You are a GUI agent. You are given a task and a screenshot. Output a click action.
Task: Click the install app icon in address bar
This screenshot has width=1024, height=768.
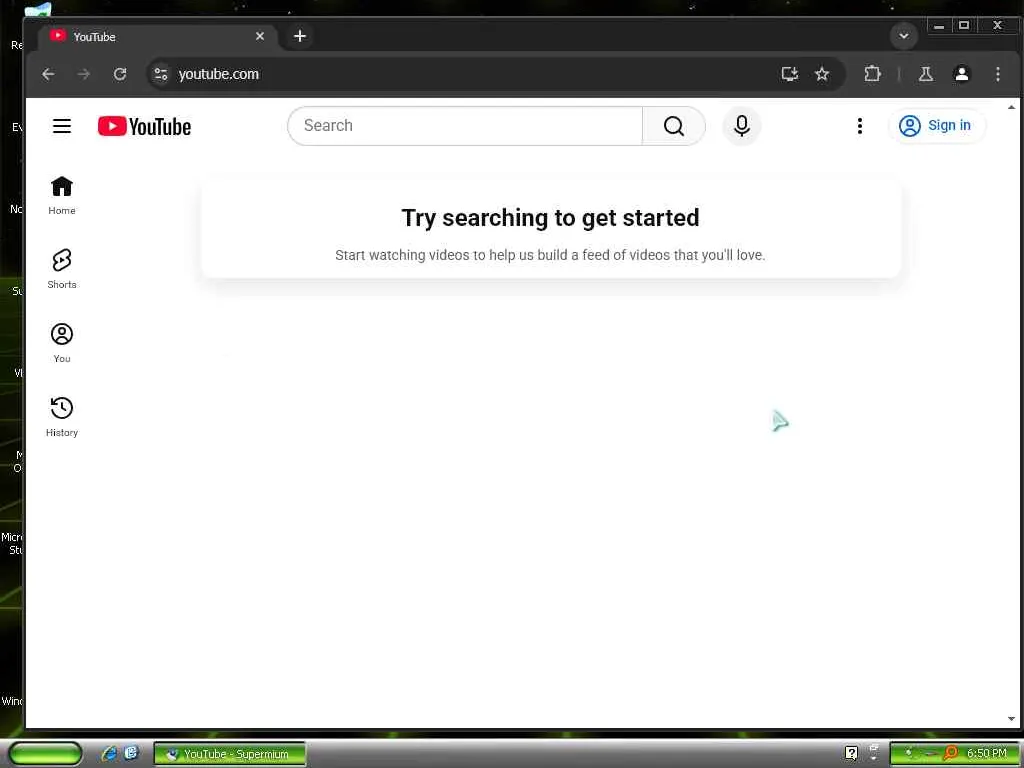tap(790, 74)
